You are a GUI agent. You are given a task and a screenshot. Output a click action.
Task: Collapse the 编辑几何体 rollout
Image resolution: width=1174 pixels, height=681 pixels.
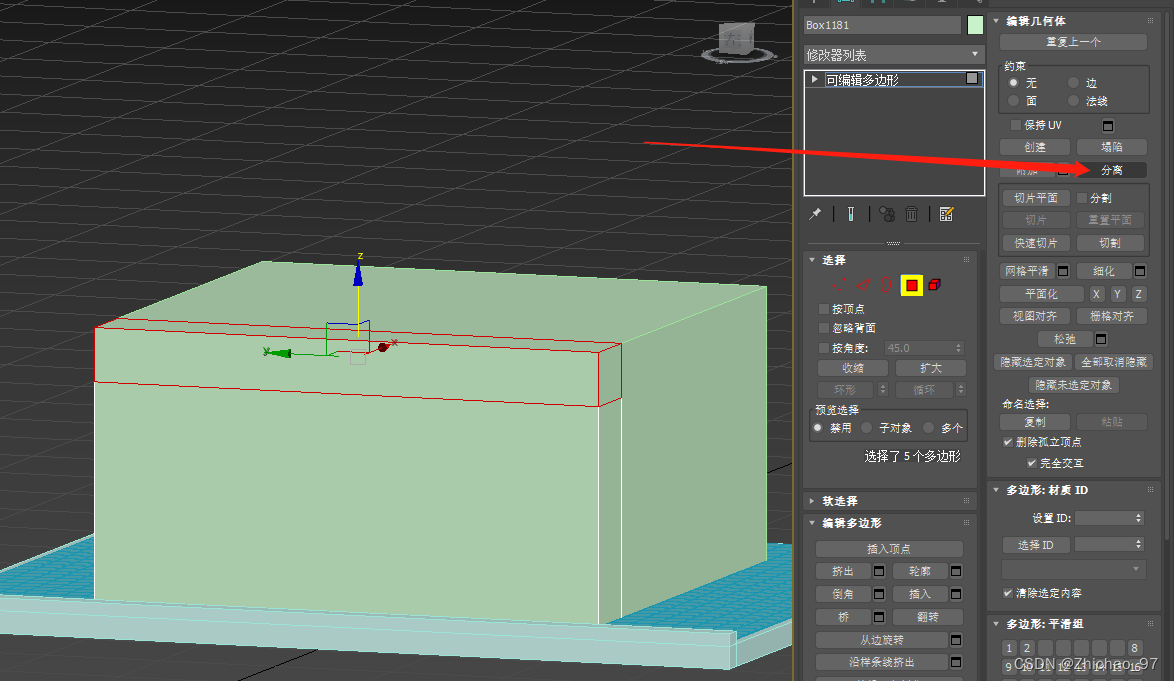(x=997, y=21)
